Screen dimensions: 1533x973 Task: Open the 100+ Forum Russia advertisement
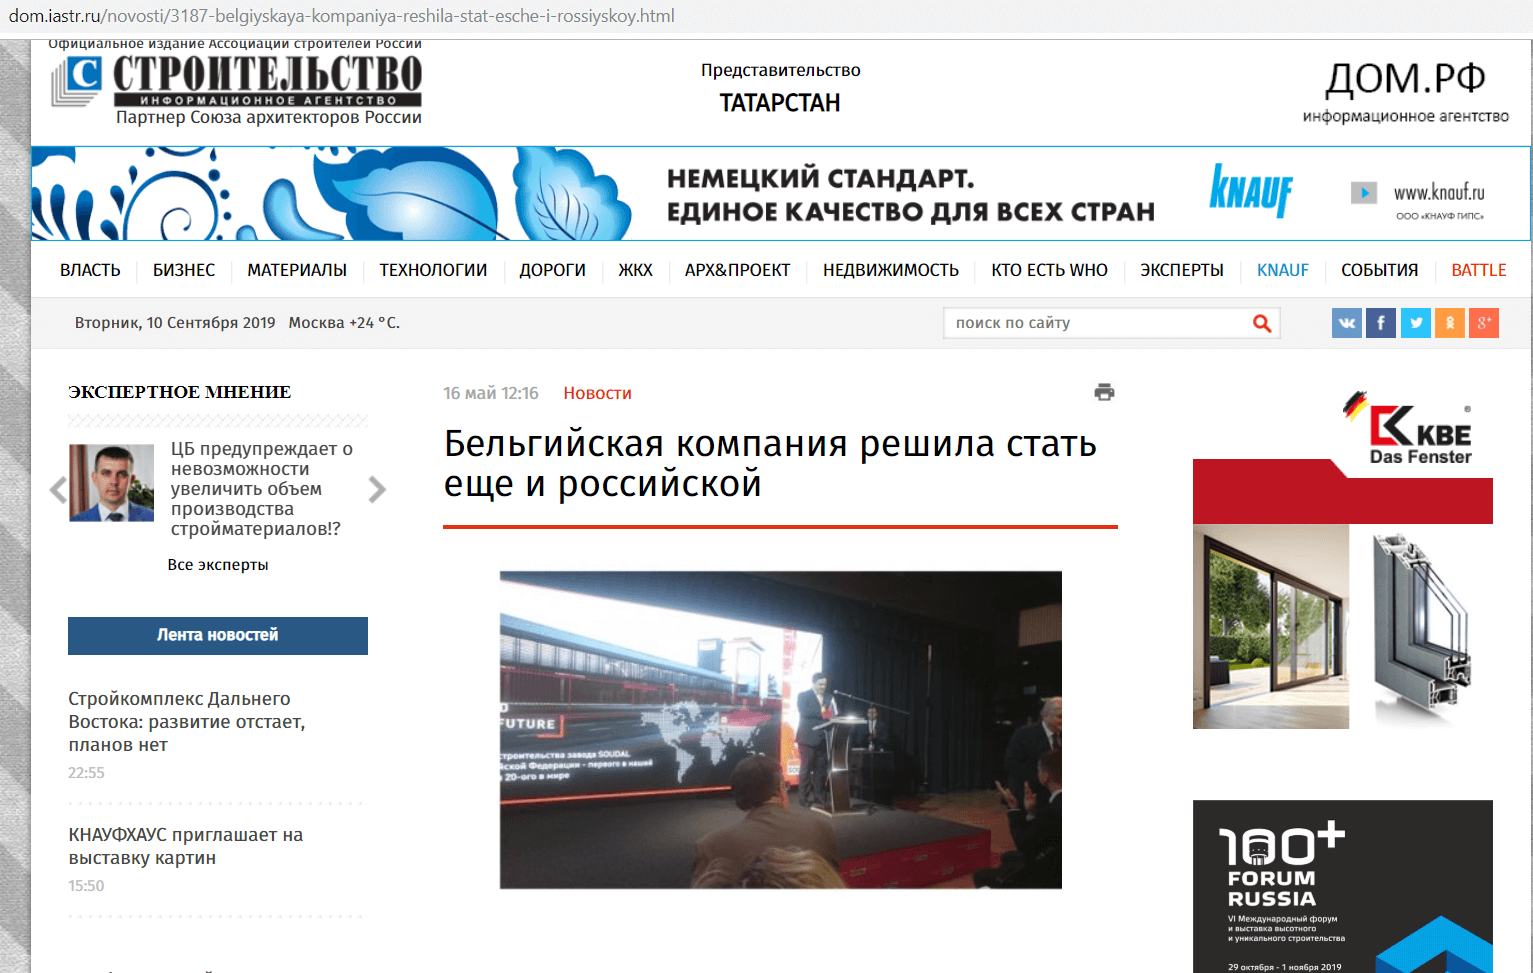[x=1343, y=886]
